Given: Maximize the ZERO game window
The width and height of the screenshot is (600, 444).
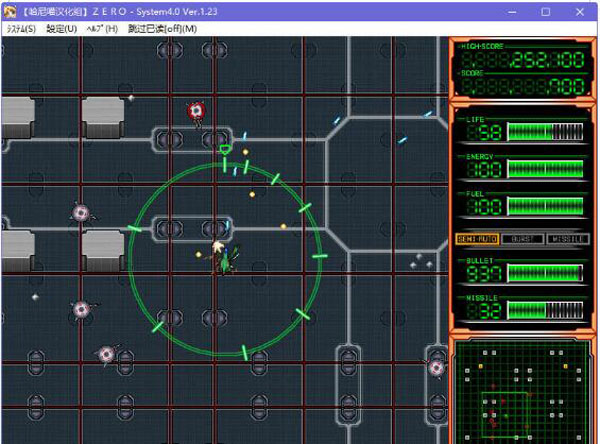Looking at the screenshot, I should (x=546, y=12).
